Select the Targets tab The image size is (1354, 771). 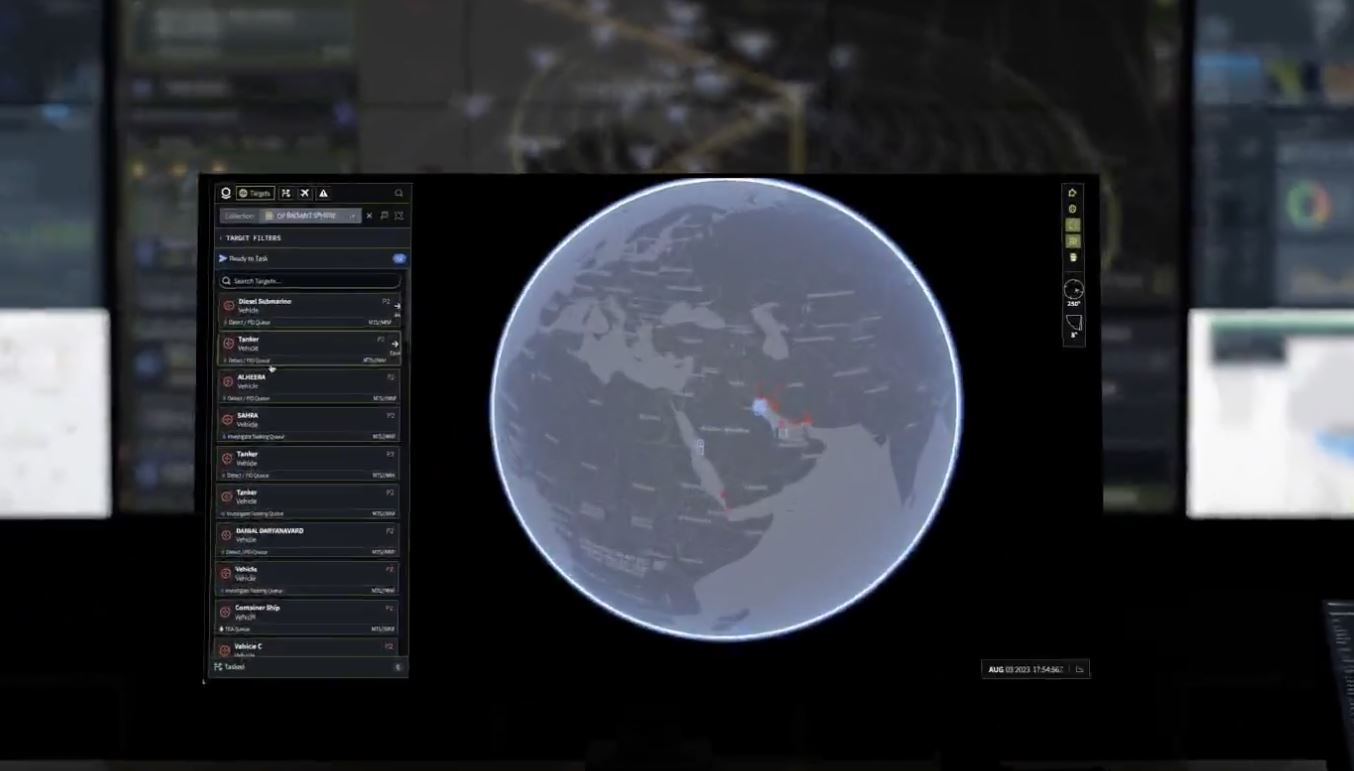(255, 193)
